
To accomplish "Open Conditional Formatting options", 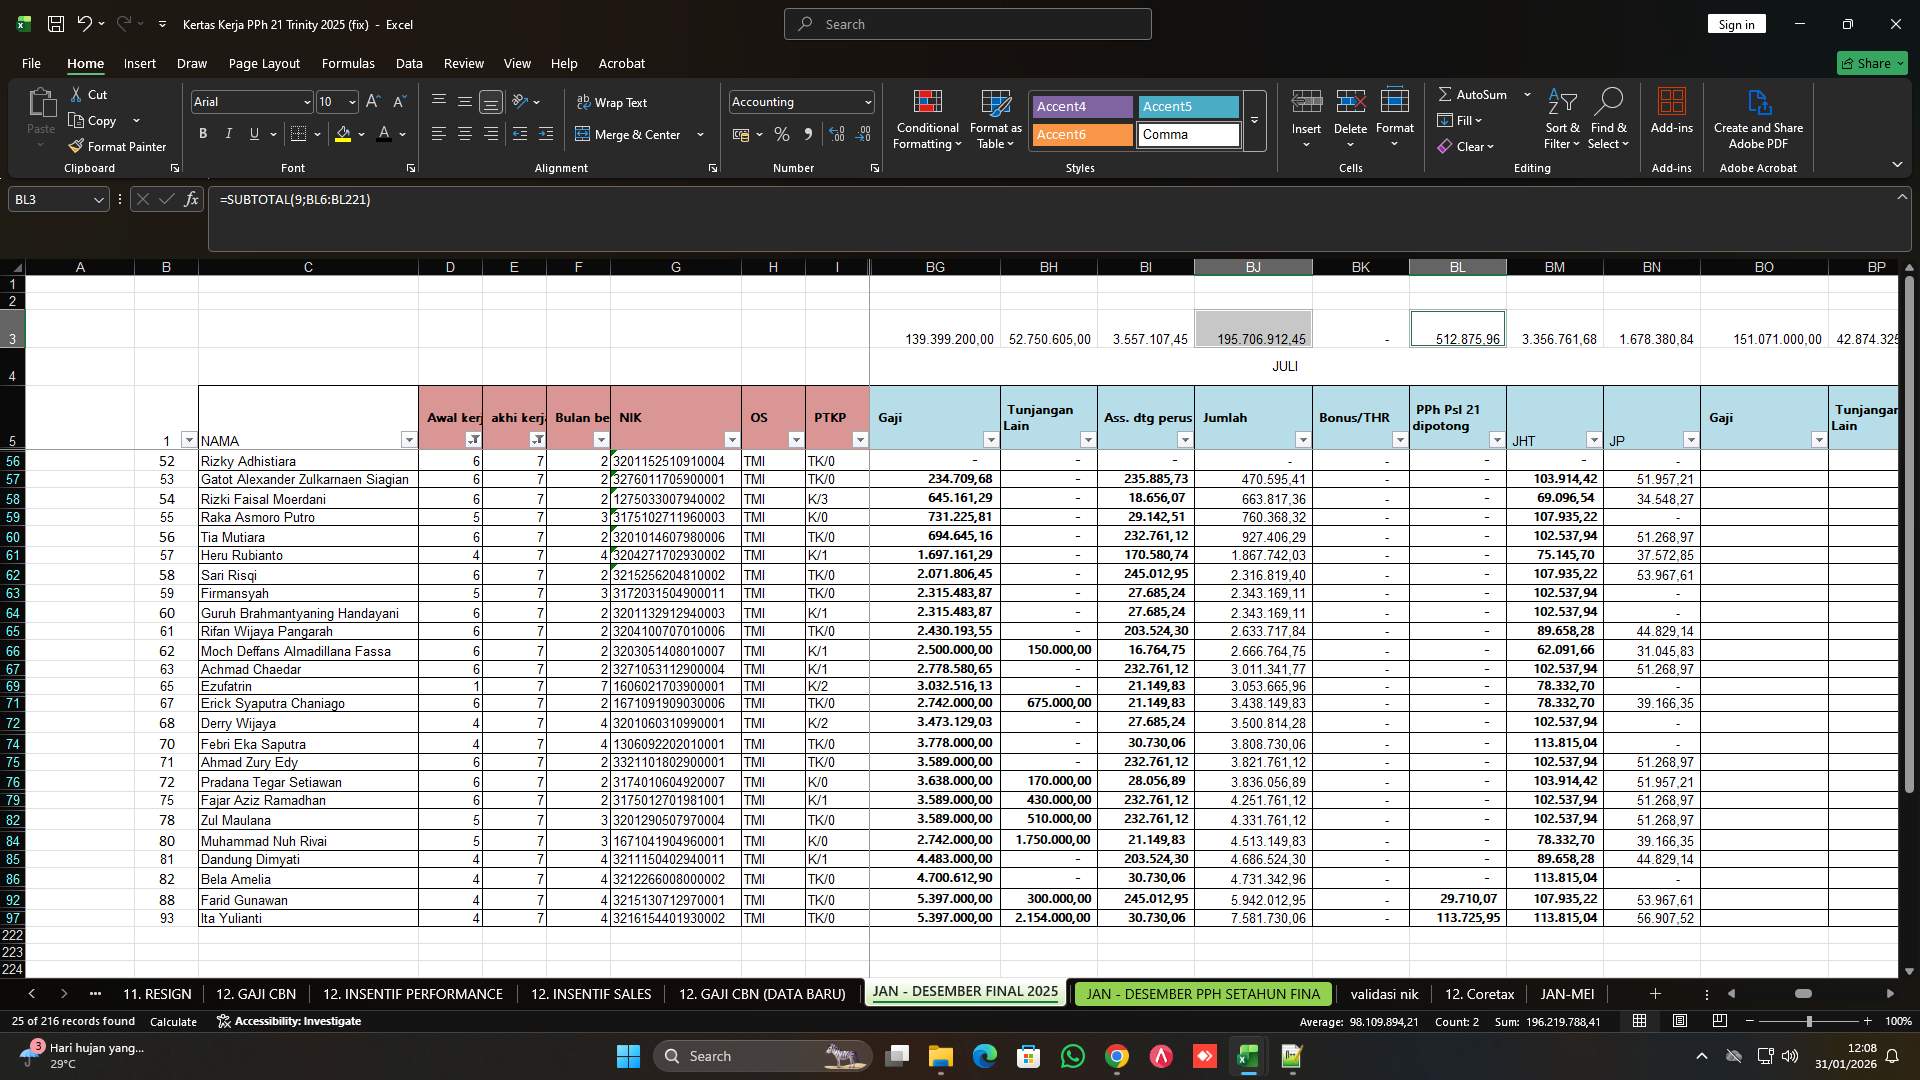I will click(x=927, y=118).
